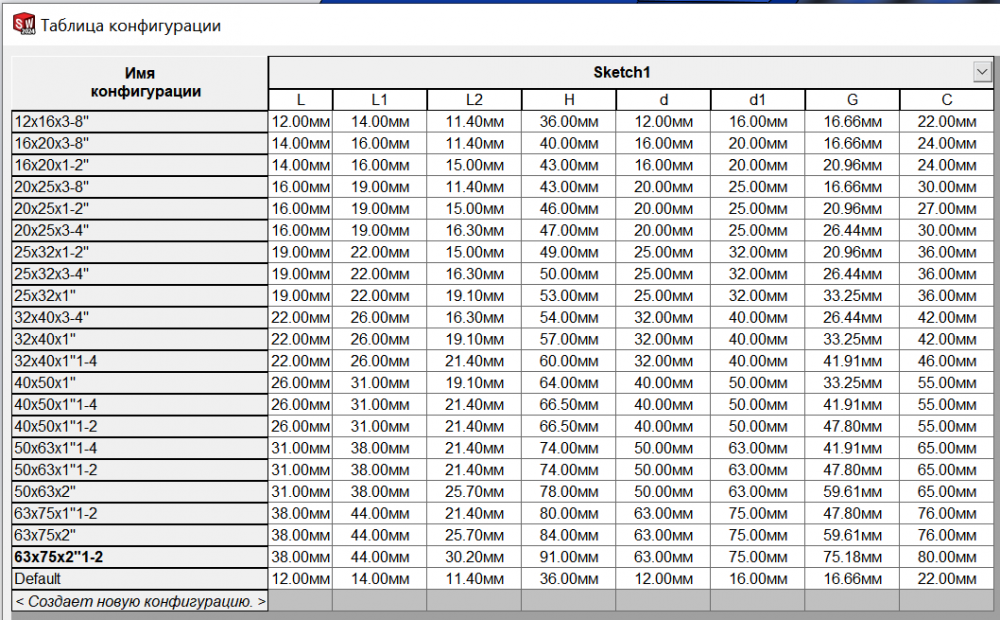Image resolution: width=1000 pixels, height=620 pixels.
Task: Click C value 27.00мм in row 20x25x1-2"
Action: pos(946,209)
